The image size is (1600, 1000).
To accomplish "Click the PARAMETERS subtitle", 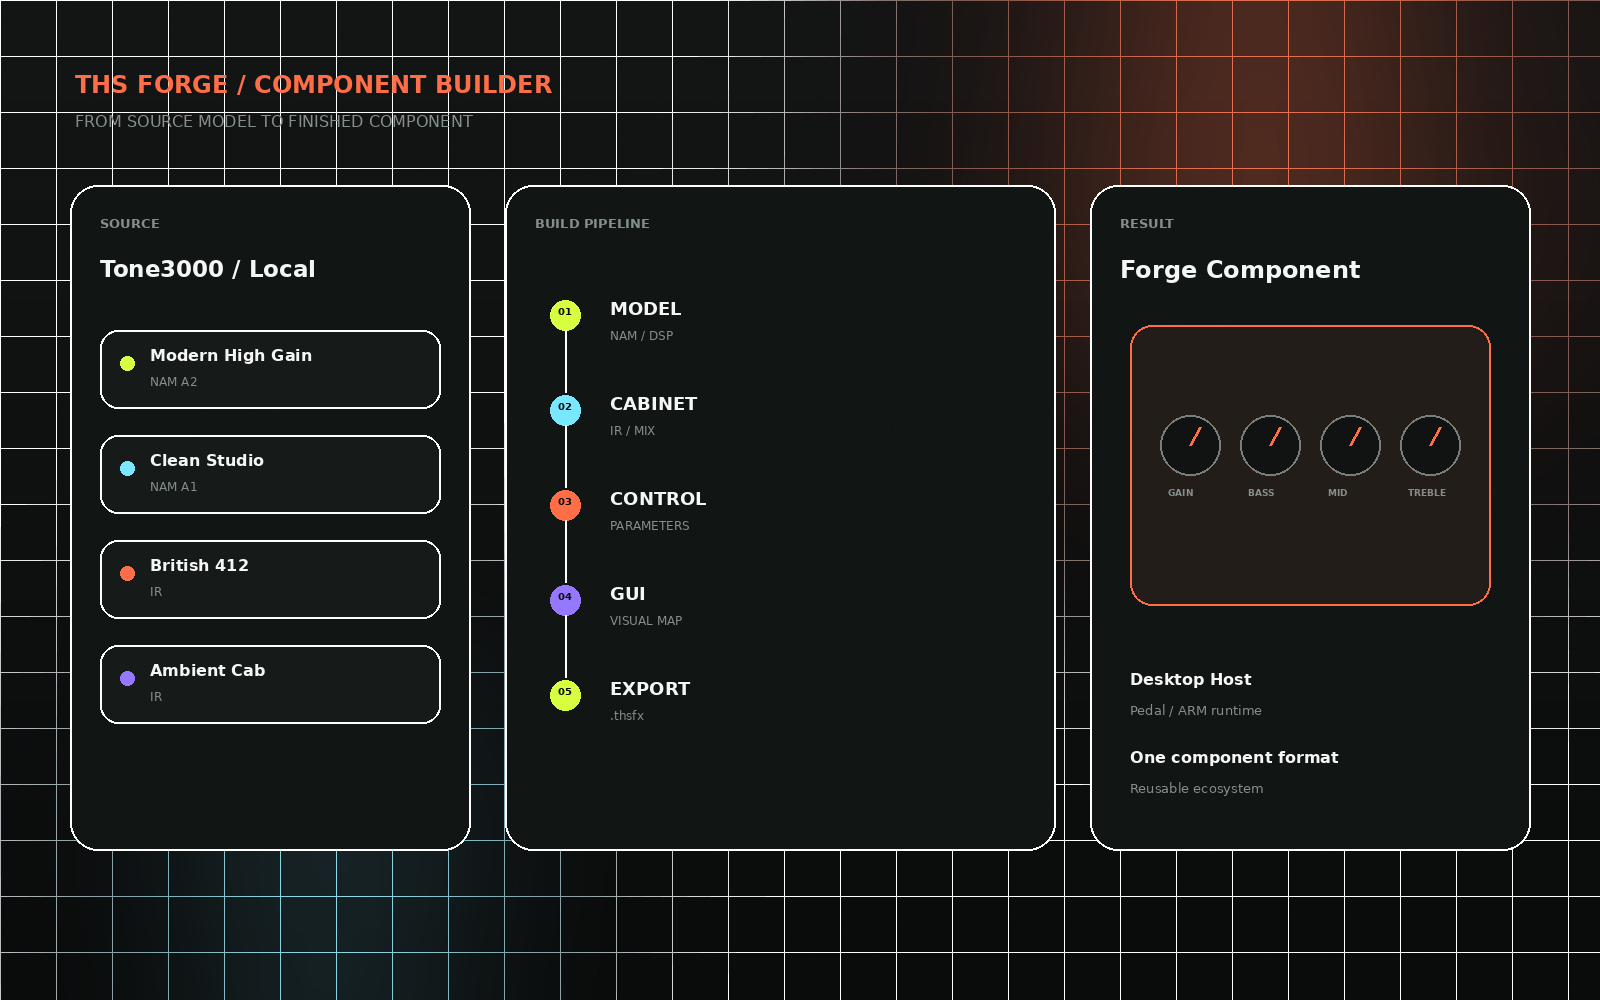I will (649, 526).
